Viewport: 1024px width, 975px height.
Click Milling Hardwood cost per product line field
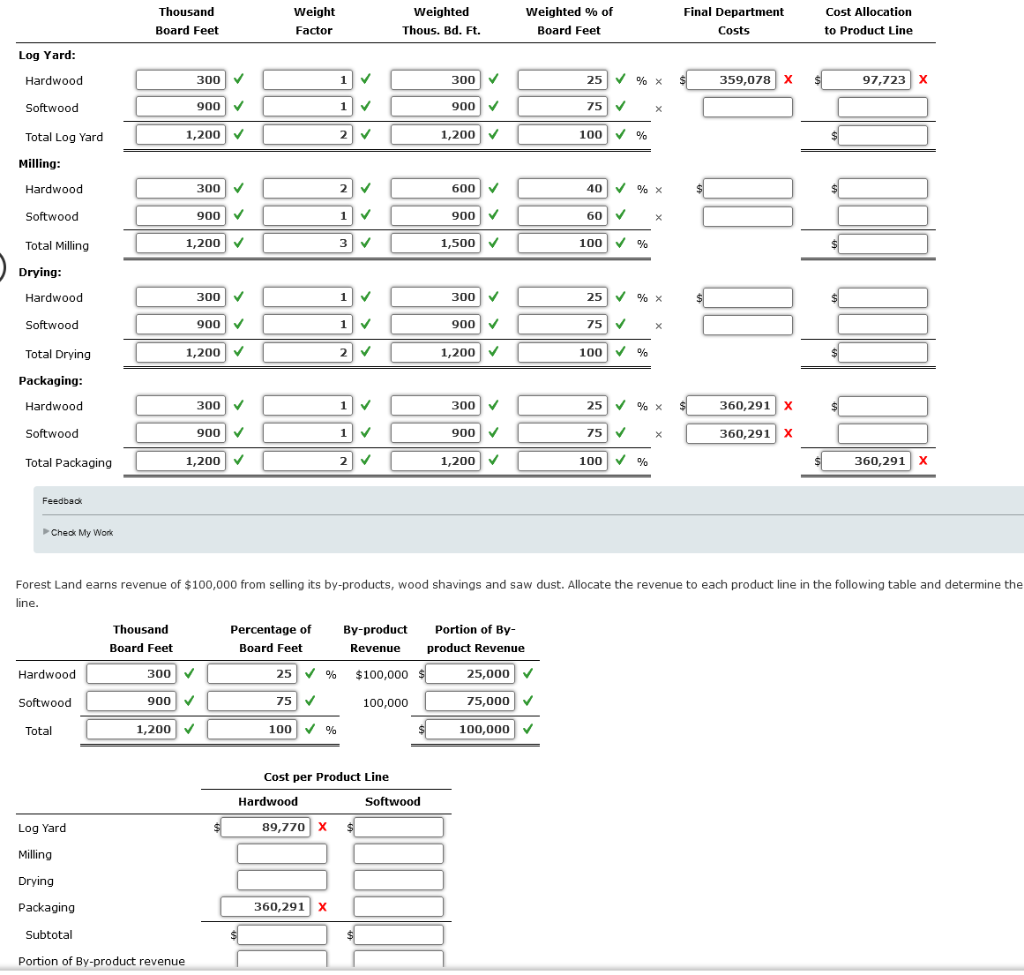282,854
